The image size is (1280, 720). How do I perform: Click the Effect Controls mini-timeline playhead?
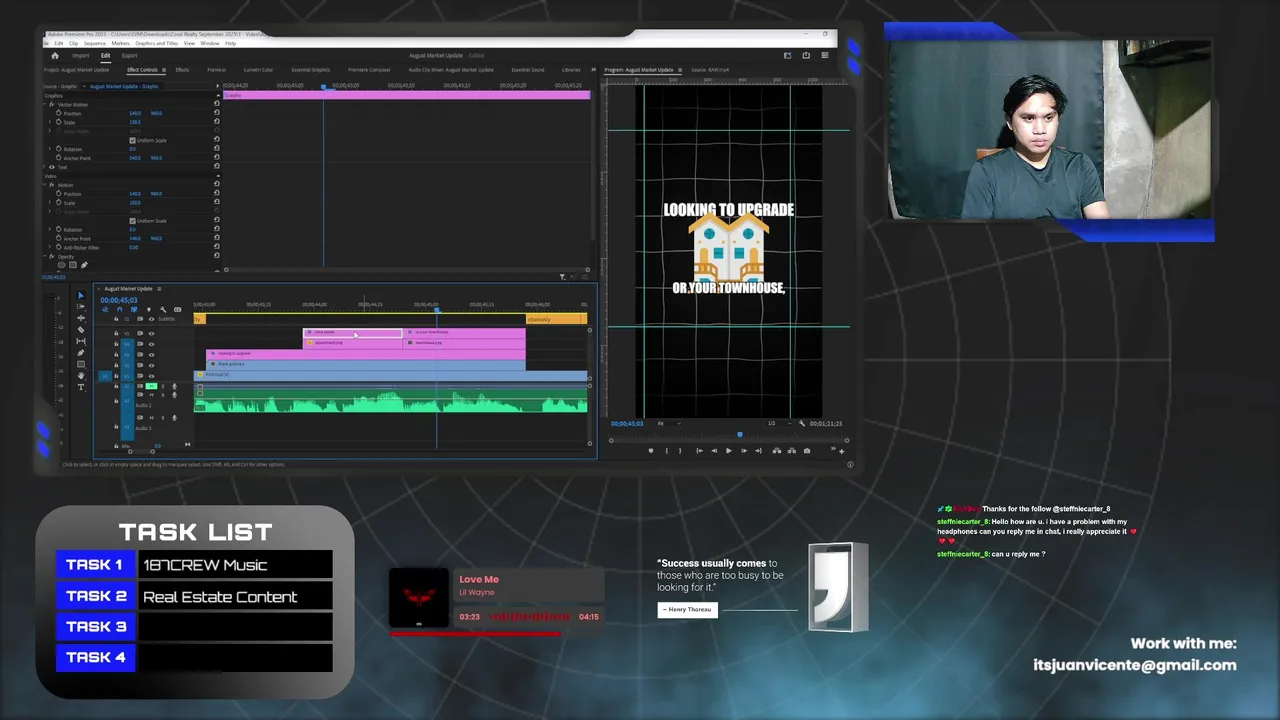pyautogui.click(x=323, y=86)
